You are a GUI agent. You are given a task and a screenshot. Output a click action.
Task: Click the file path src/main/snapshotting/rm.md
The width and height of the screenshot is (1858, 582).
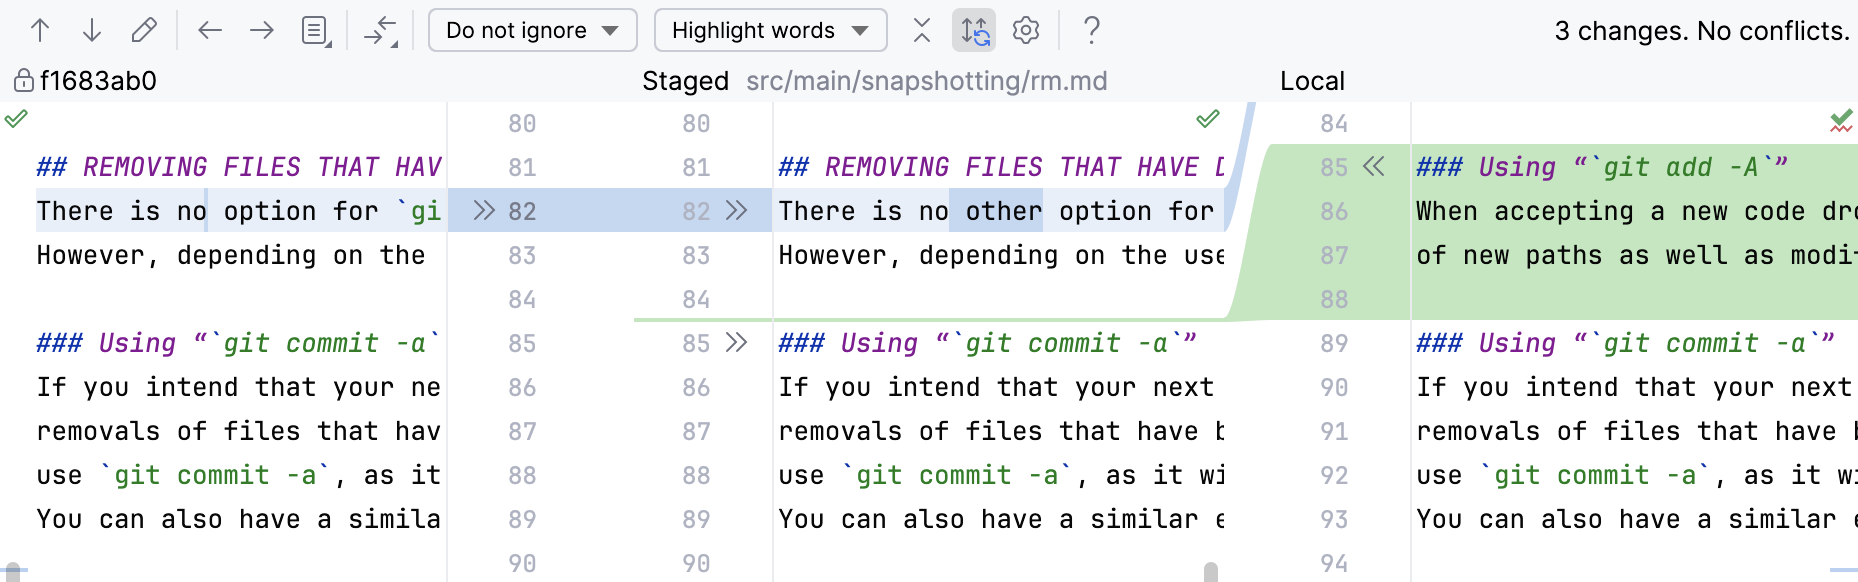click(926, 81)
